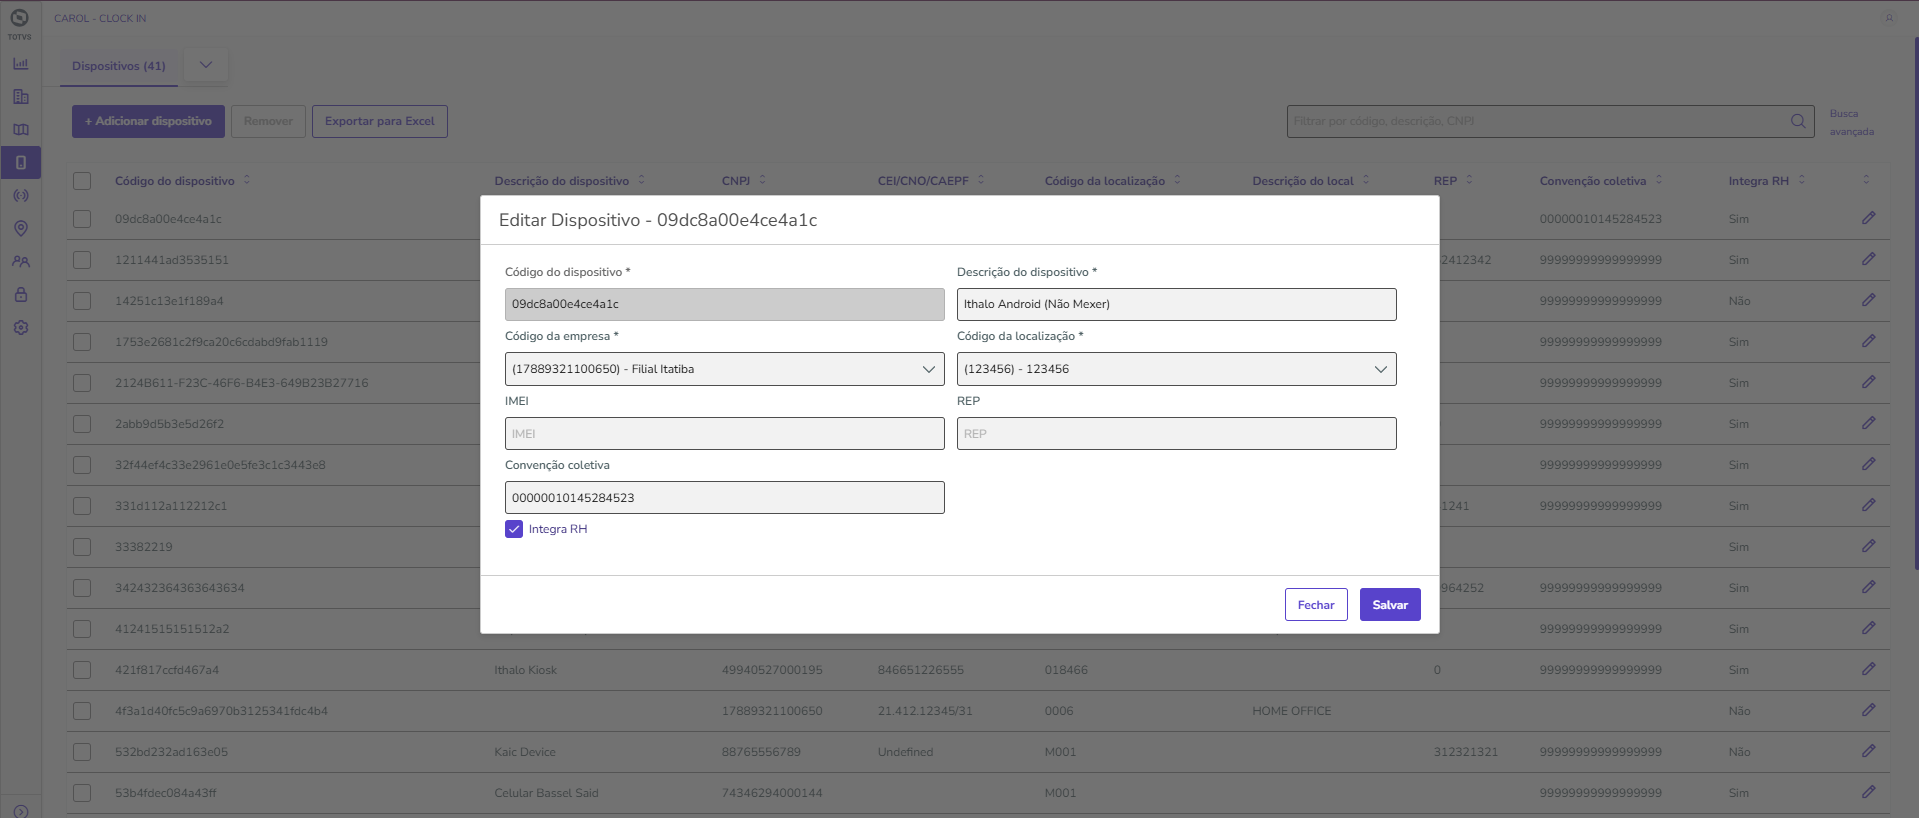Uncheck the Integra RH checkbox

pos(514,529)
